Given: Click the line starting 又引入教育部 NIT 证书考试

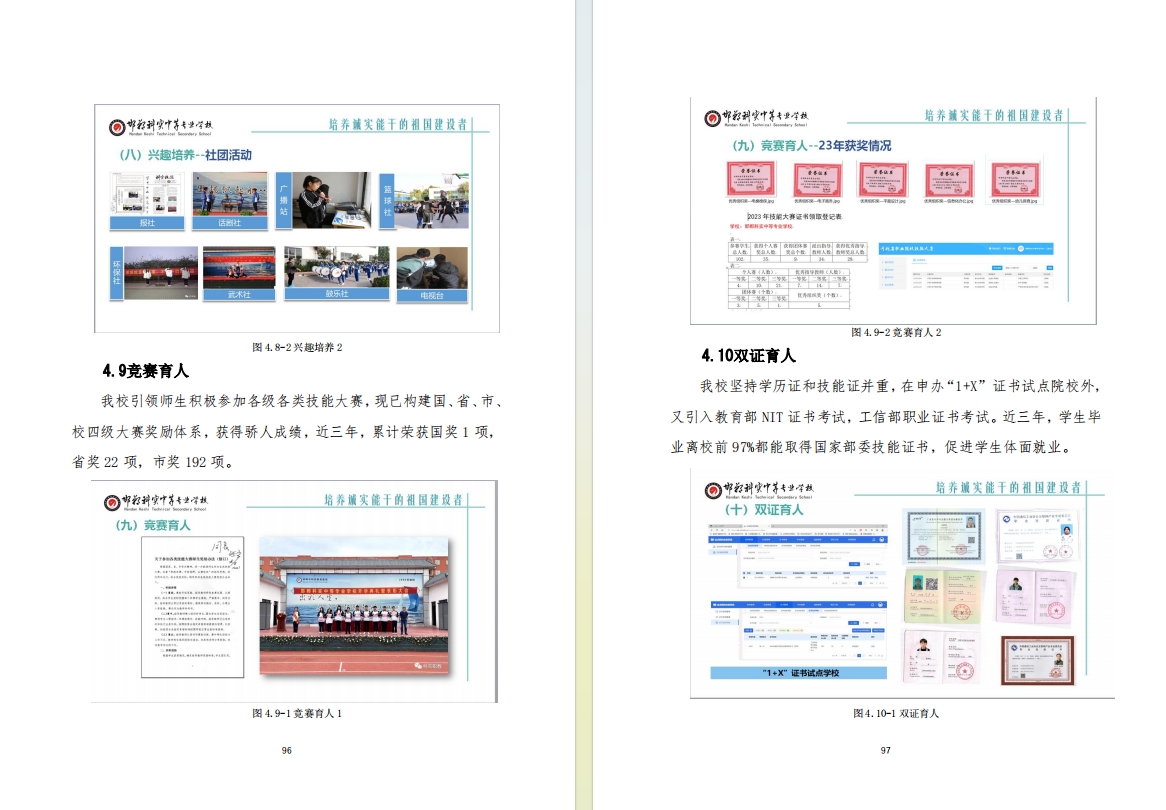Looking at the screenshot, I should [x=886, y=417].
